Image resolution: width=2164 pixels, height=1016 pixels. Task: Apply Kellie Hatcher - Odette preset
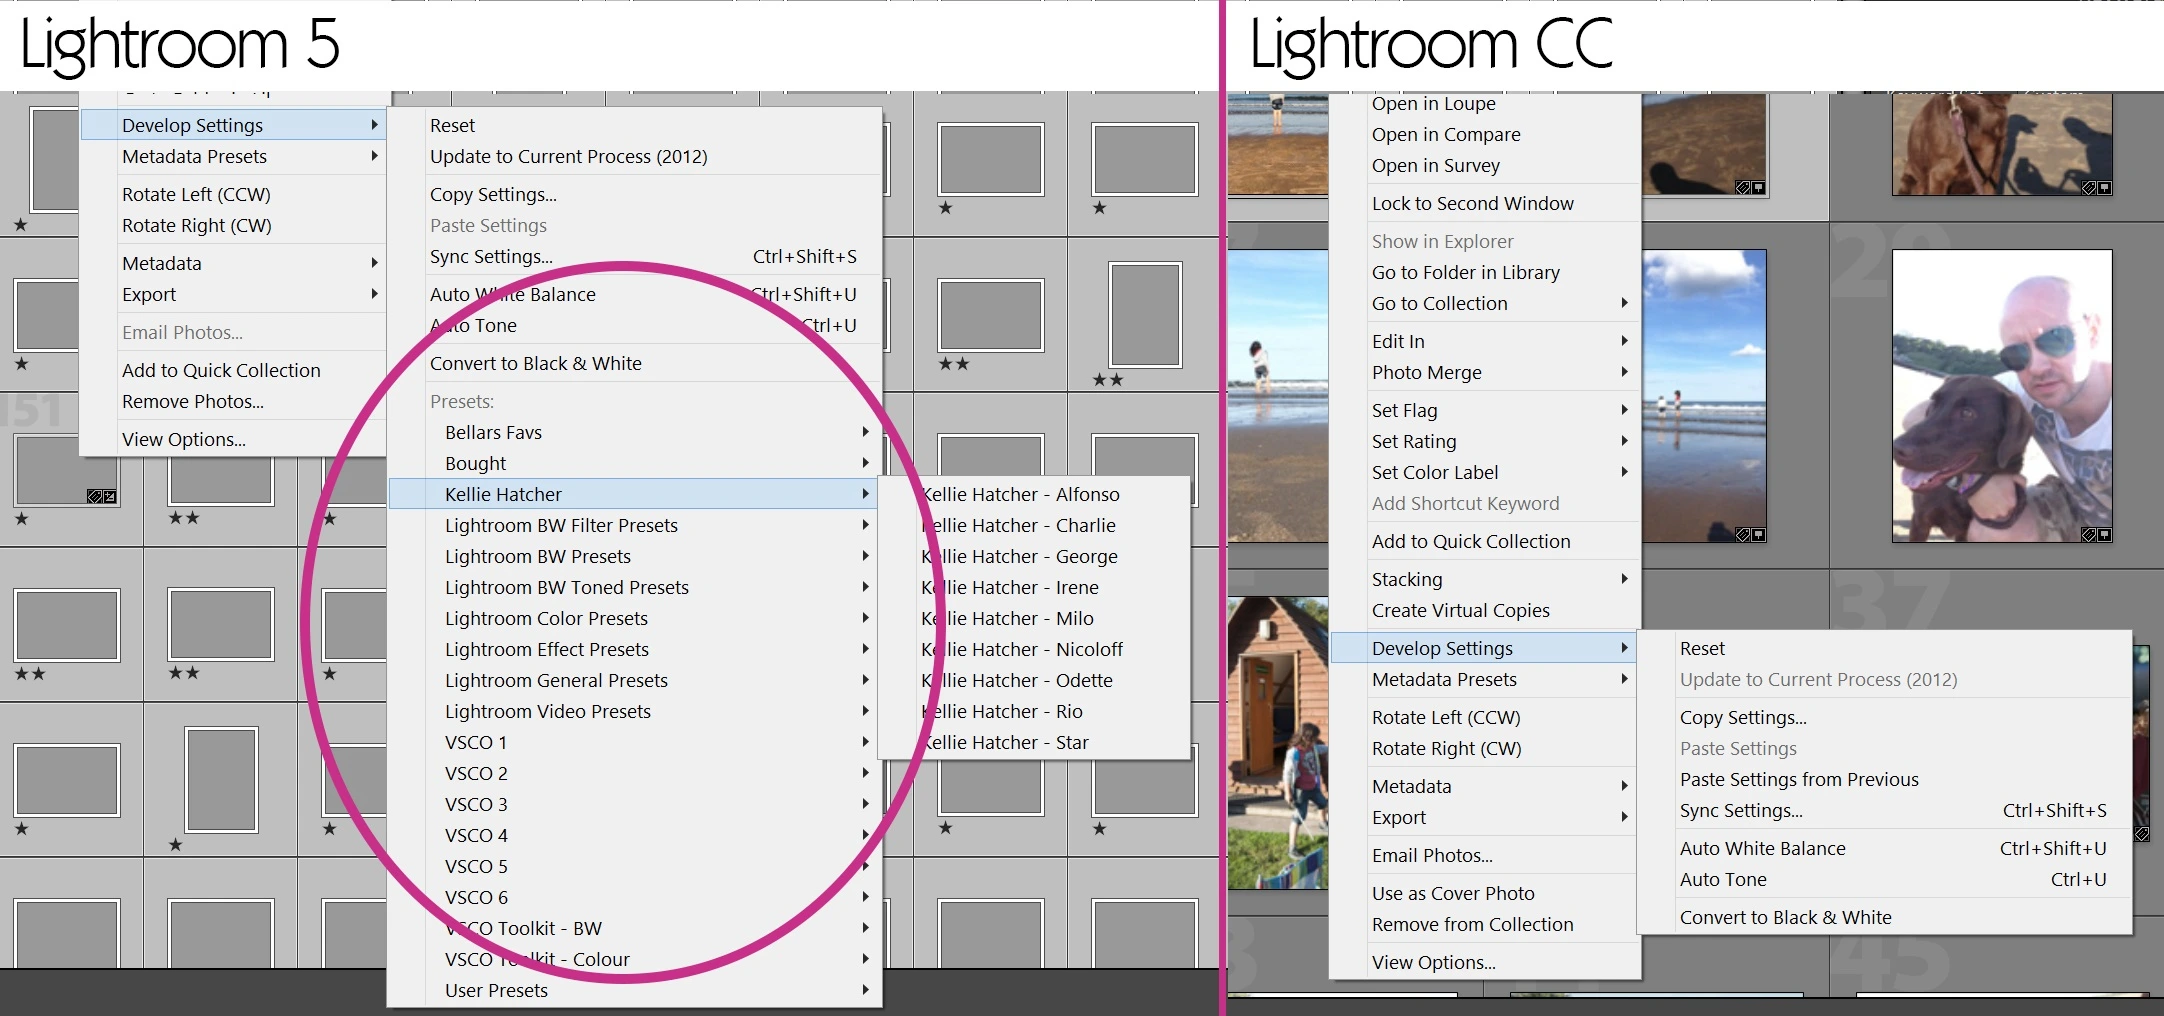click(1034, 680)
